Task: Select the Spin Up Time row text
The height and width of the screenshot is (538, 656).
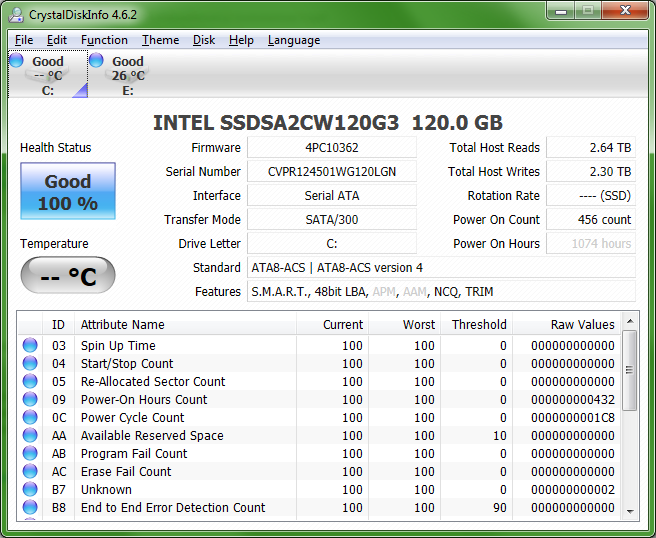Action: (118, 346)
